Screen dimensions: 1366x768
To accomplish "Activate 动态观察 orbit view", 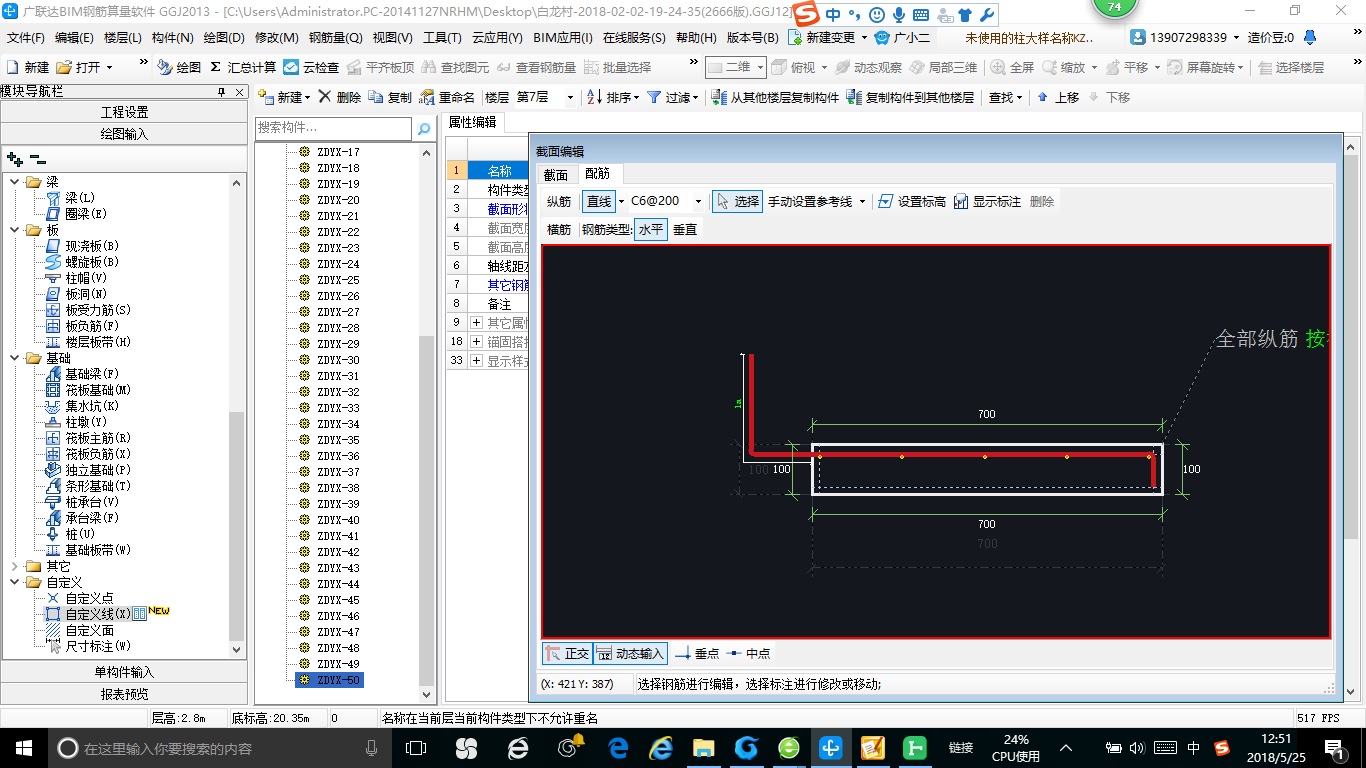I will [868, 67].
